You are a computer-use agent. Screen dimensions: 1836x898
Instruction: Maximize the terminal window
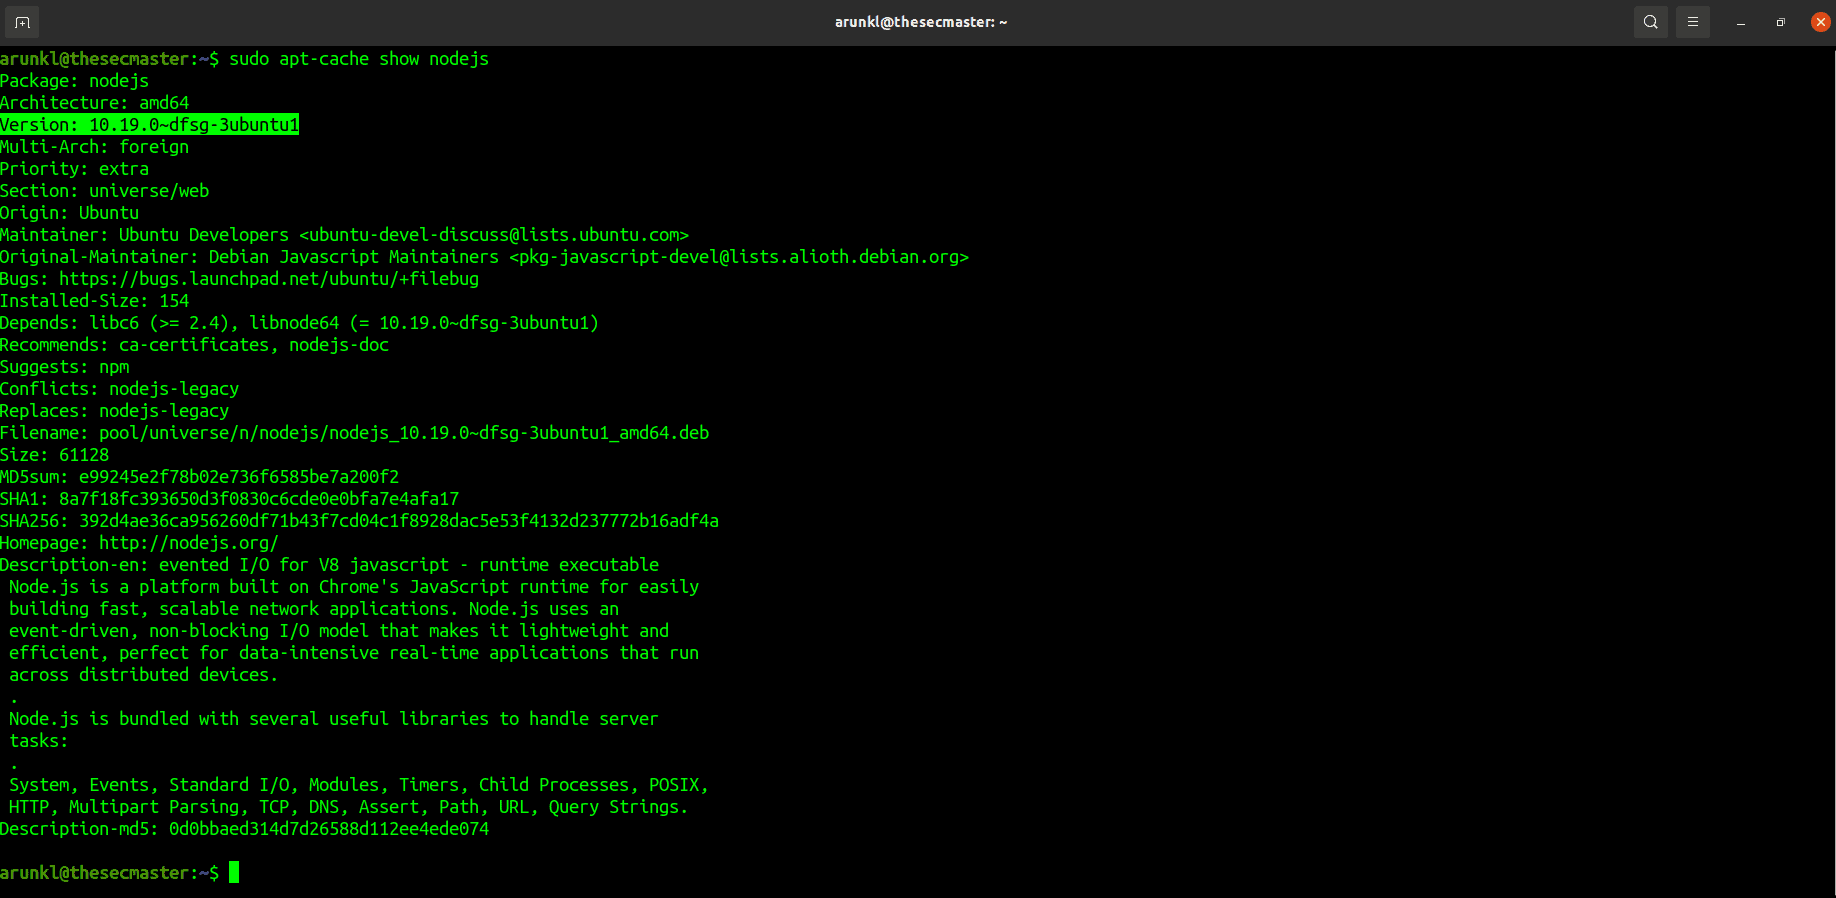tap(1781, 22)
